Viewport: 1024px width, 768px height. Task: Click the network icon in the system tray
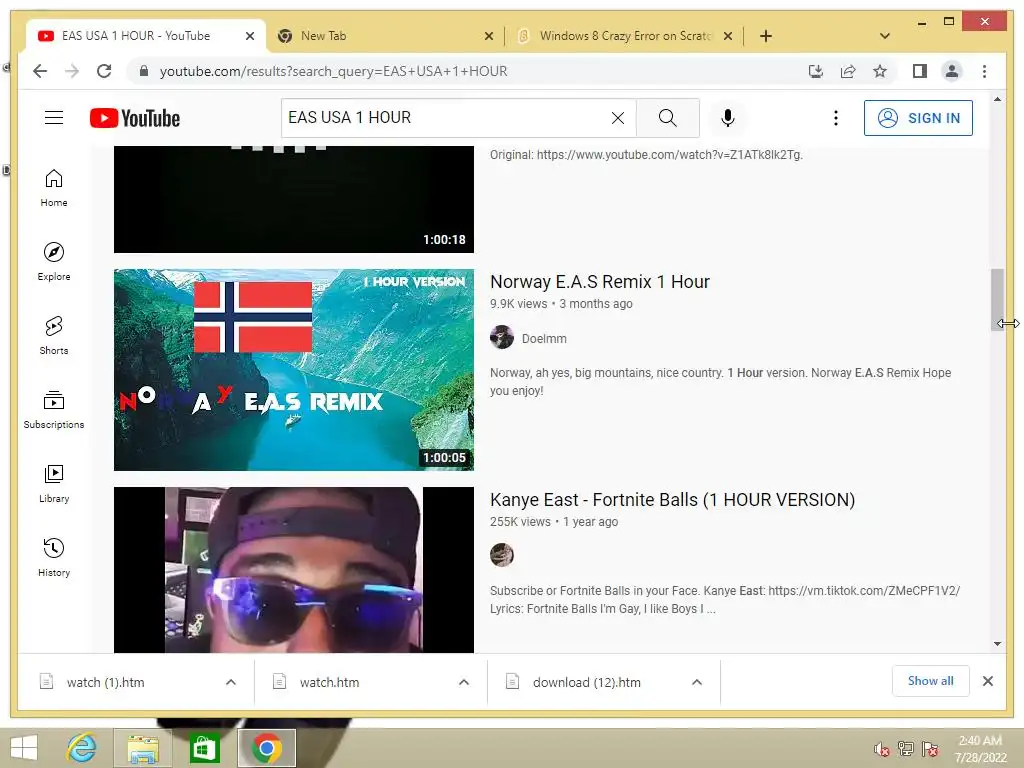tap(906, 749)
